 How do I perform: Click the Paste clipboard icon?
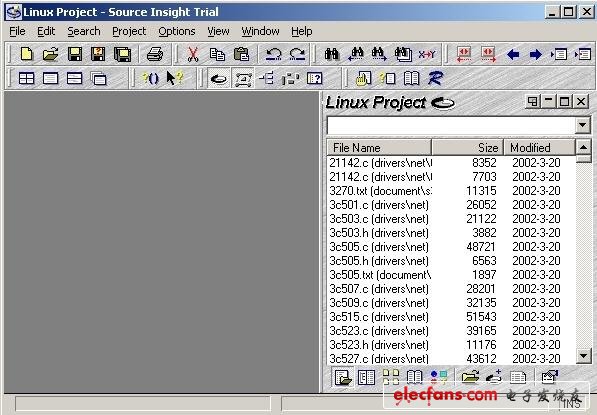click(241, 54)
